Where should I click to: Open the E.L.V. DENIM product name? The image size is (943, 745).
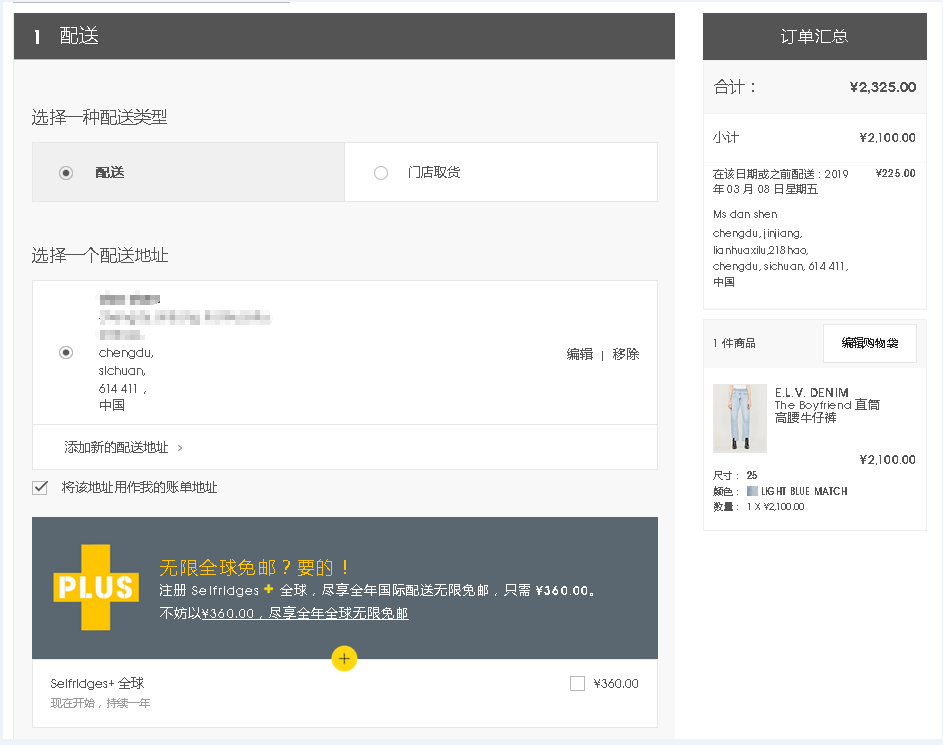tap(811, 393)
